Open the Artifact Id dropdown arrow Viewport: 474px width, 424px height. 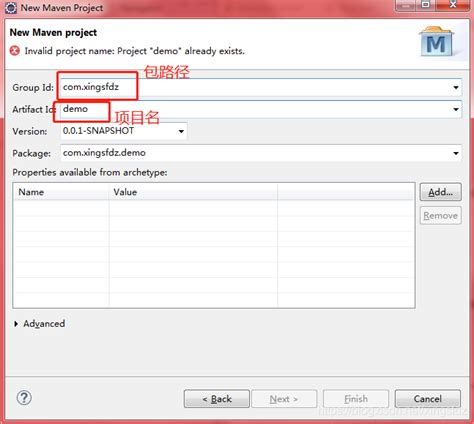456,109
